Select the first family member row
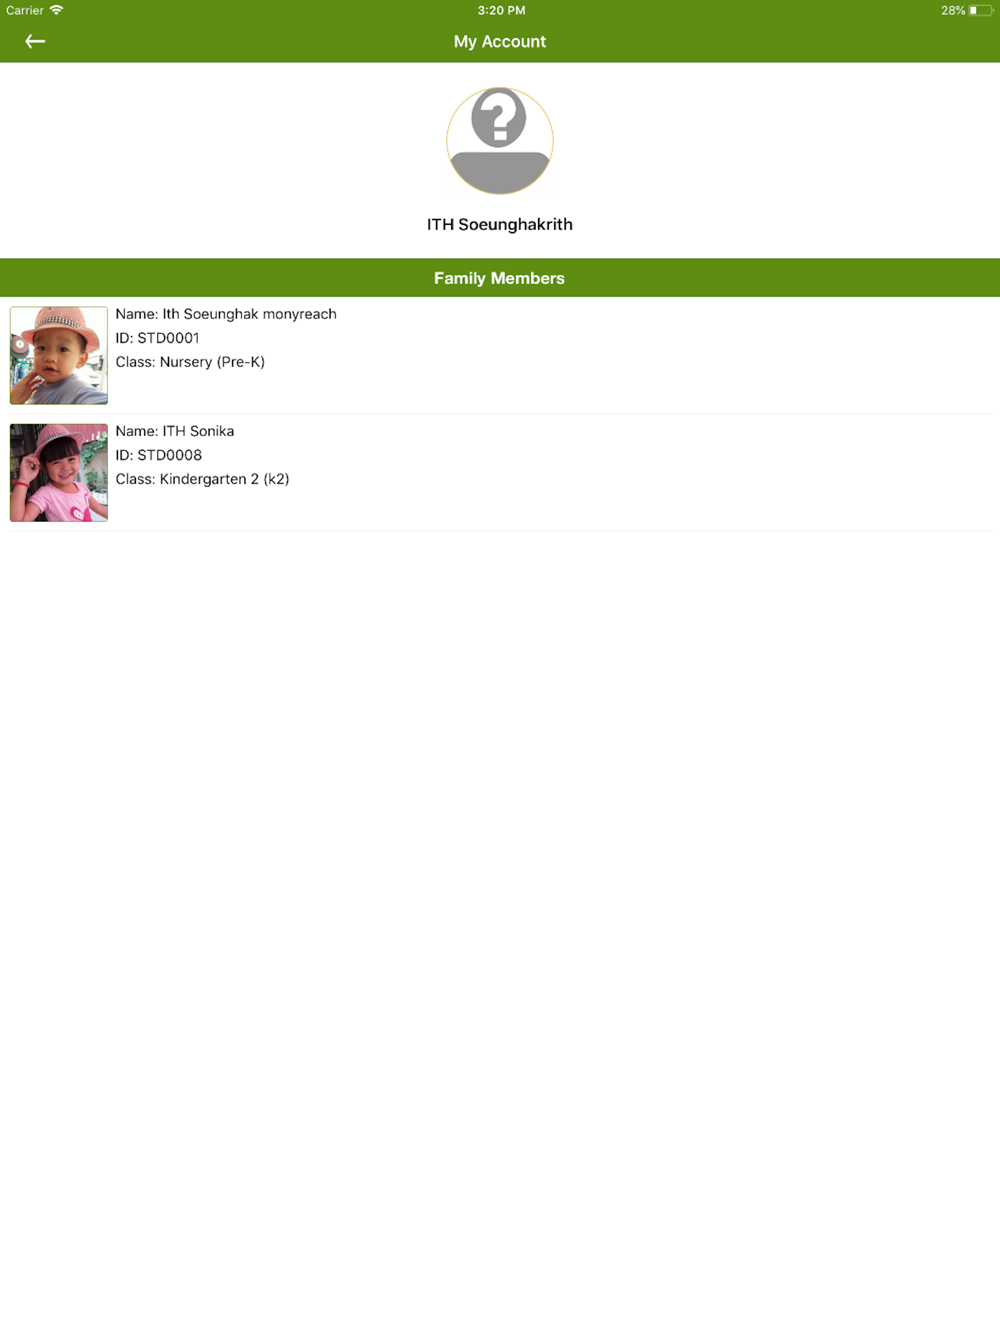1000x1334 pixels. tap(500, 355)
